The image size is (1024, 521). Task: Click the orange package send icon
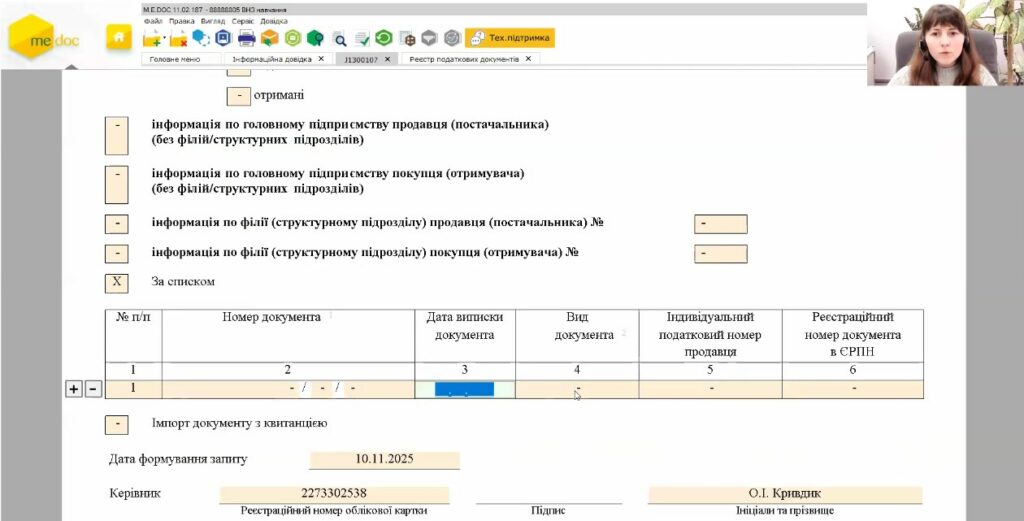pyautogui.click(x=269, y=39)
